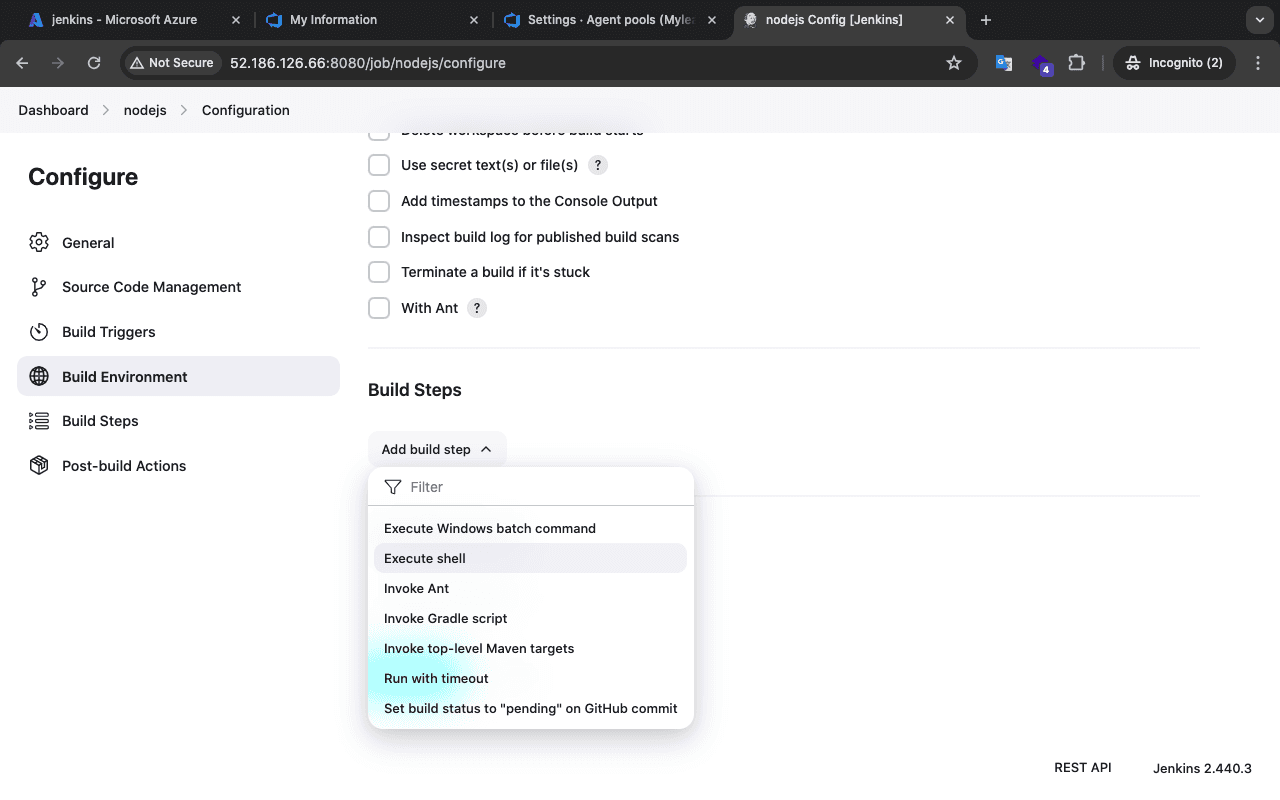Expand the Dashboard breadcrumb chevron
This screenshot has height=800, width=1280.
point(106,110)
